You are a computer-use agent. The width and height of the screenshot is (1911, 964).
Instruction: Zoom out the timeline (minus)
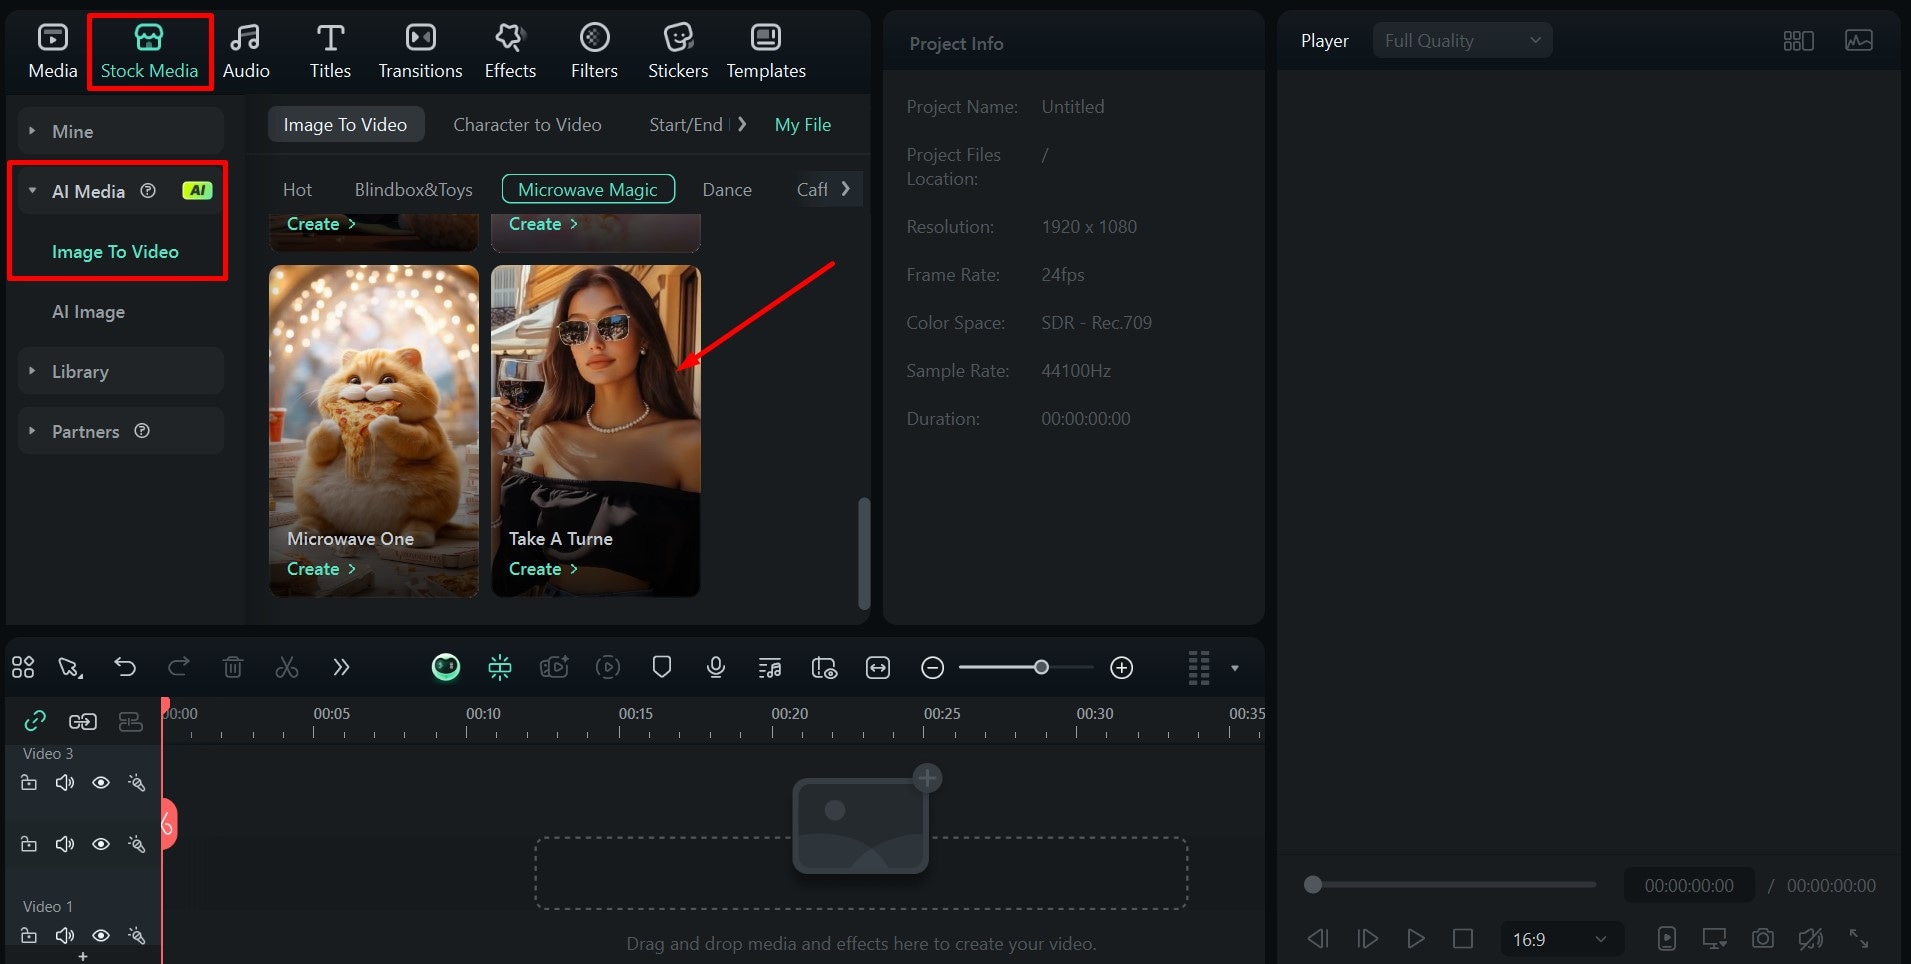point(932,668)
